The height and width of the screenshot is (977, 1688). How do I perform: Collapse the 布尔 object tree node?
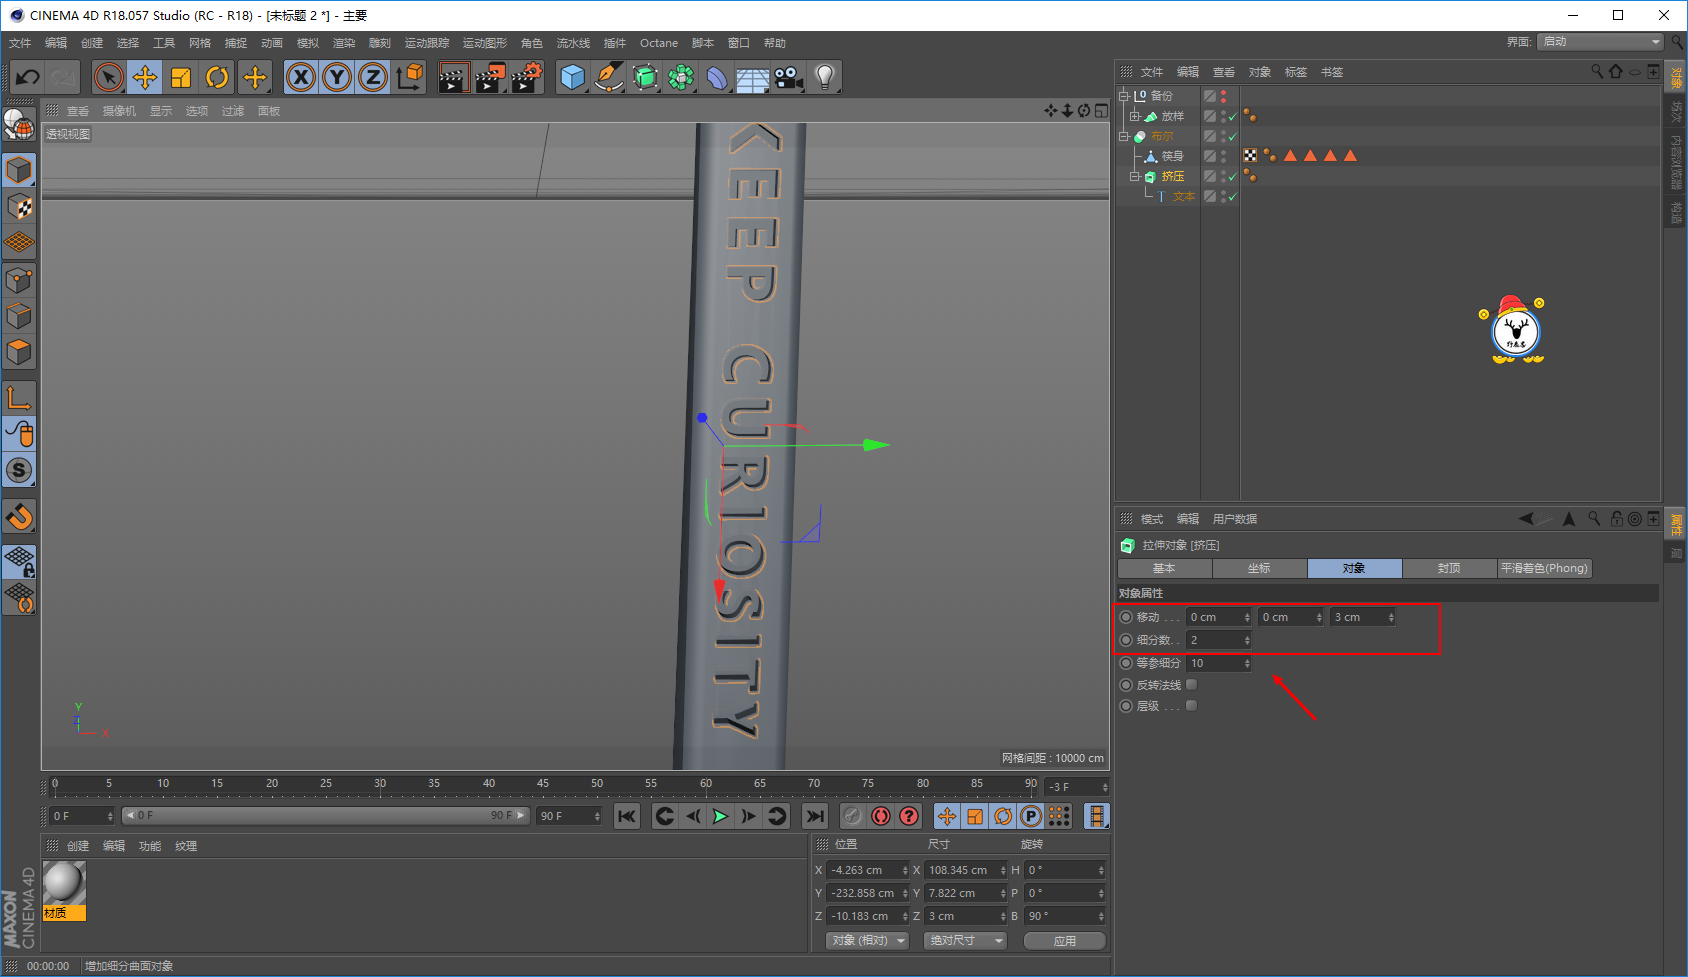pos(1124,136)
